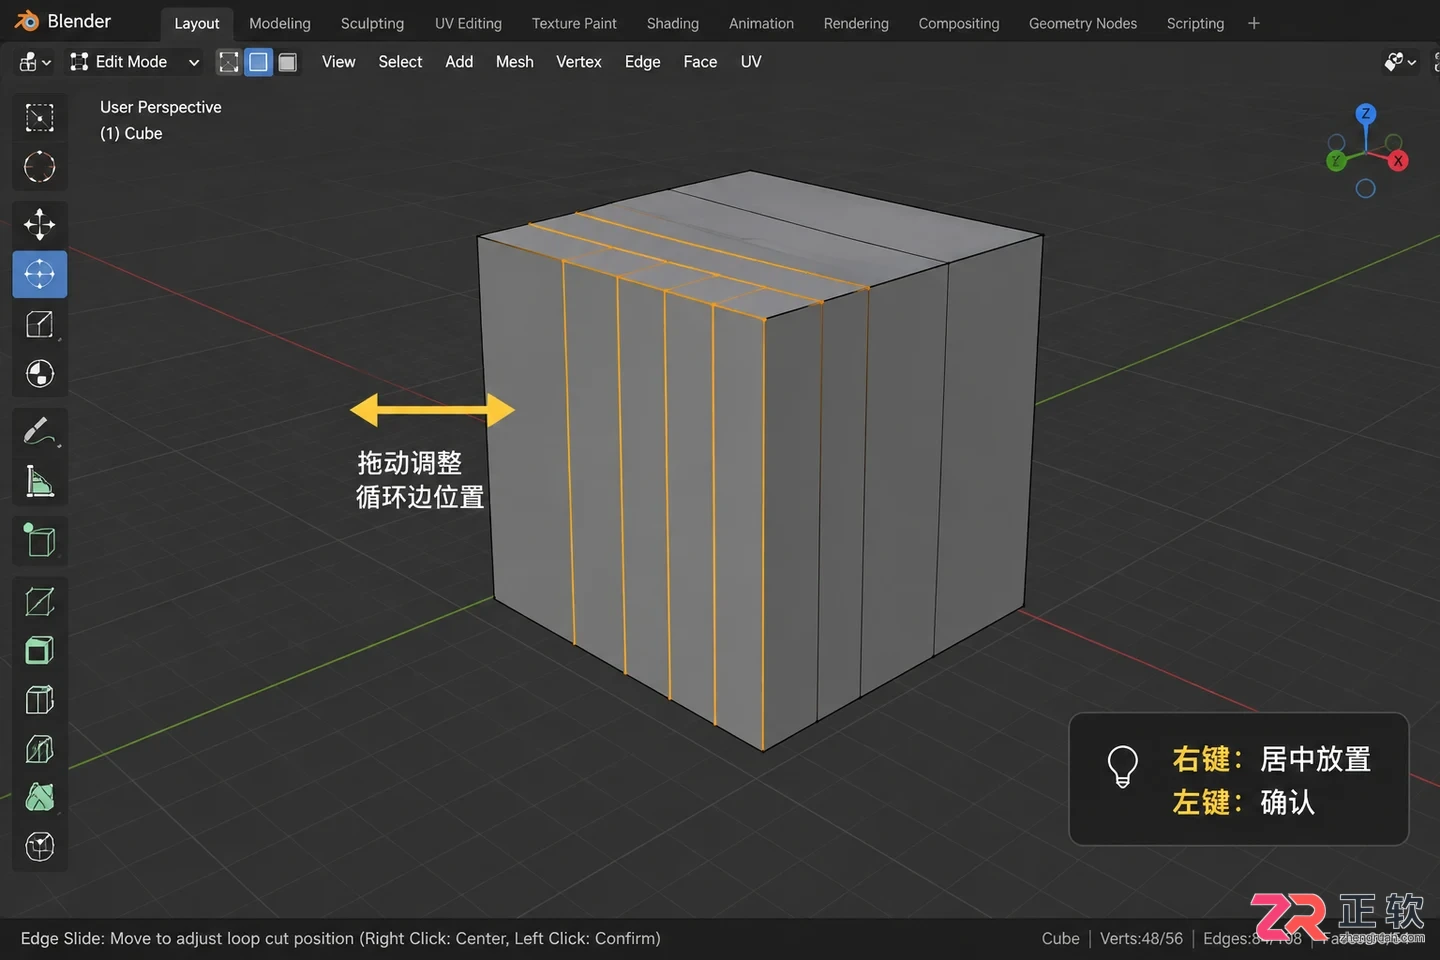
Task: Select the Inset Faces tool
Action: pyautogui.click(x=40, y=651)
